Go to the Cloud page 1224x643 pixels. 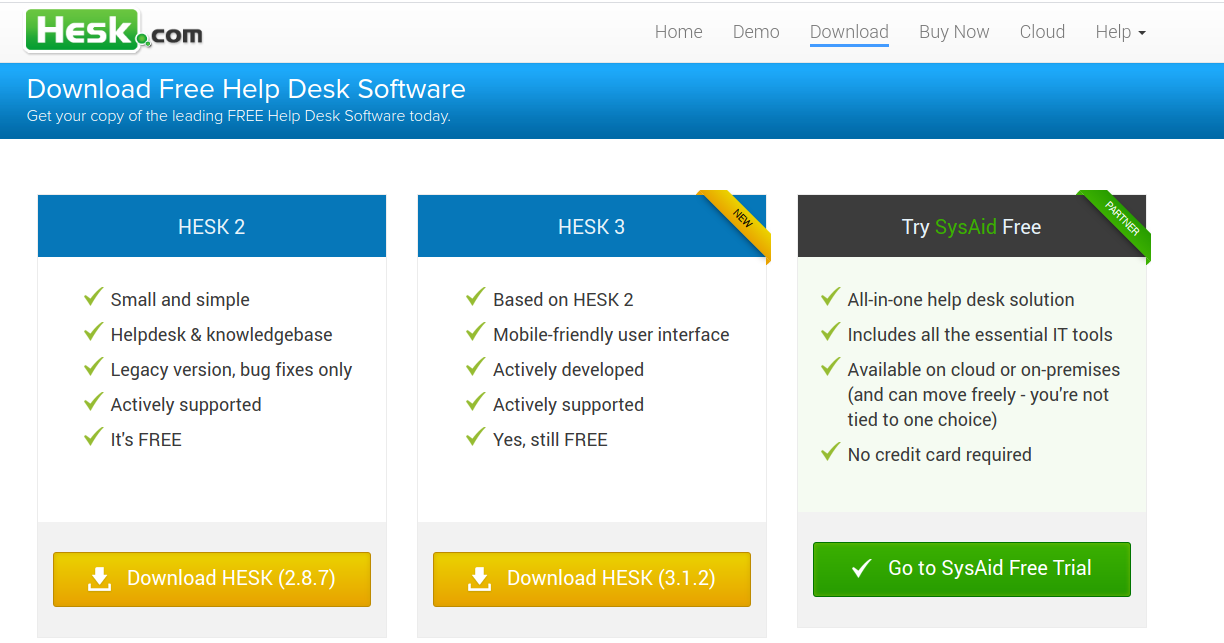tap(1042, 32)
